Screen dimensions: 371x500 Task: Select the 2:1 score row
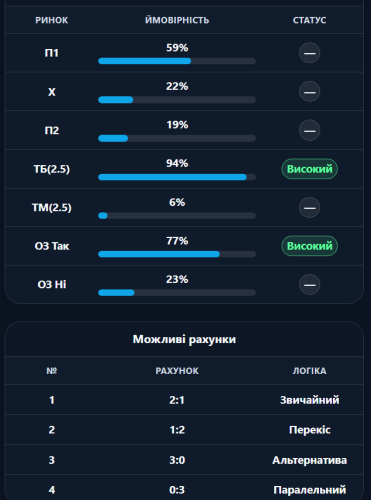[x=184, y=400]
